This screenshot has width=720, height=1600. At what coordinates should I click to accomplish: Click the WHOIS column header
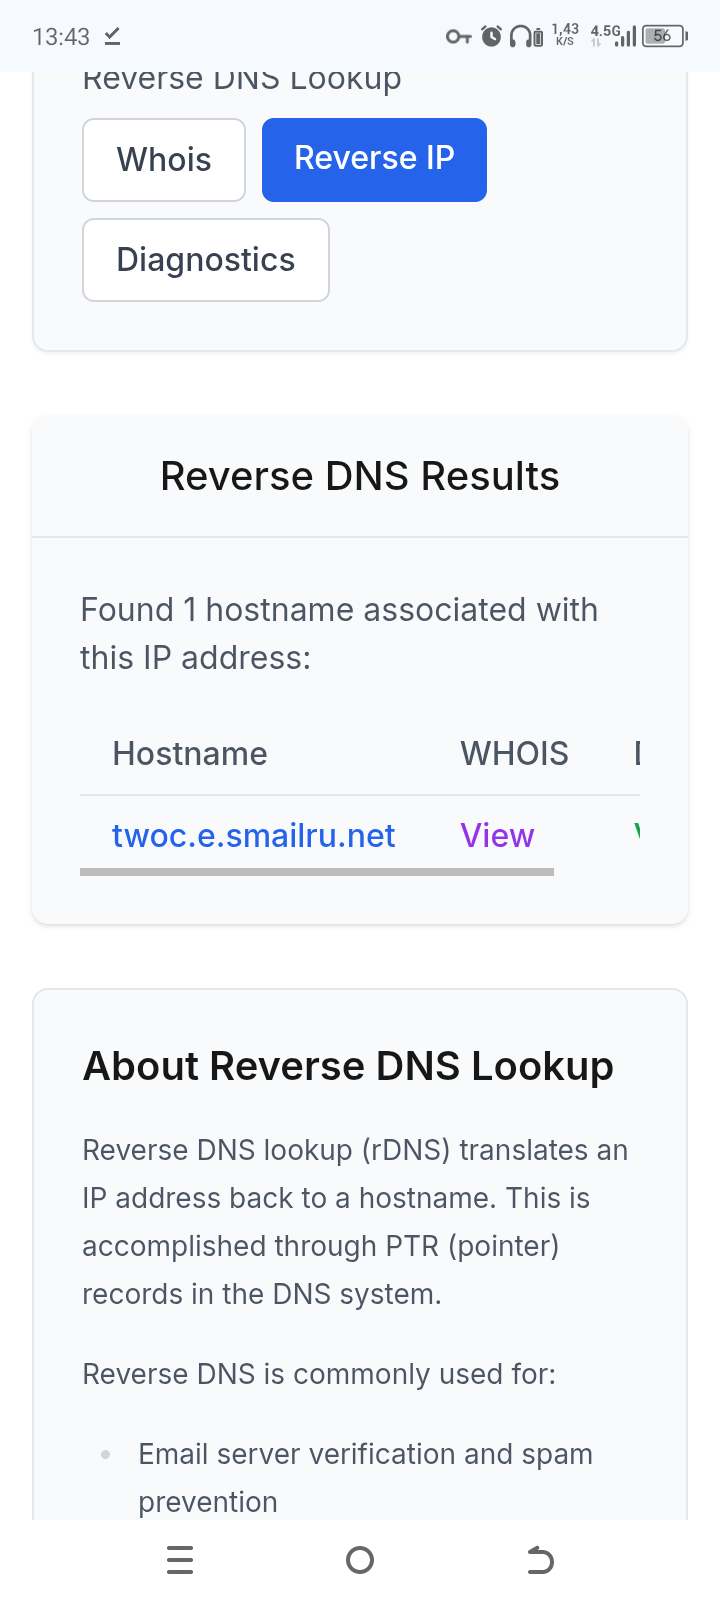click(x=514, y=753)
